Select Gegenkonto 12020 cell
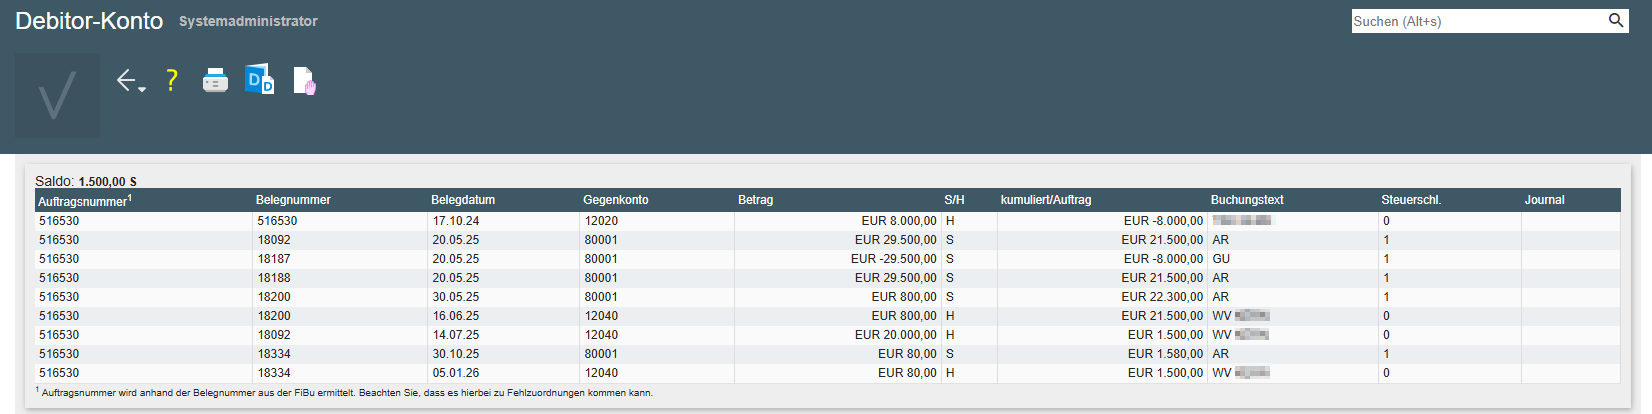1652x414 pixels. coord(601,221)
